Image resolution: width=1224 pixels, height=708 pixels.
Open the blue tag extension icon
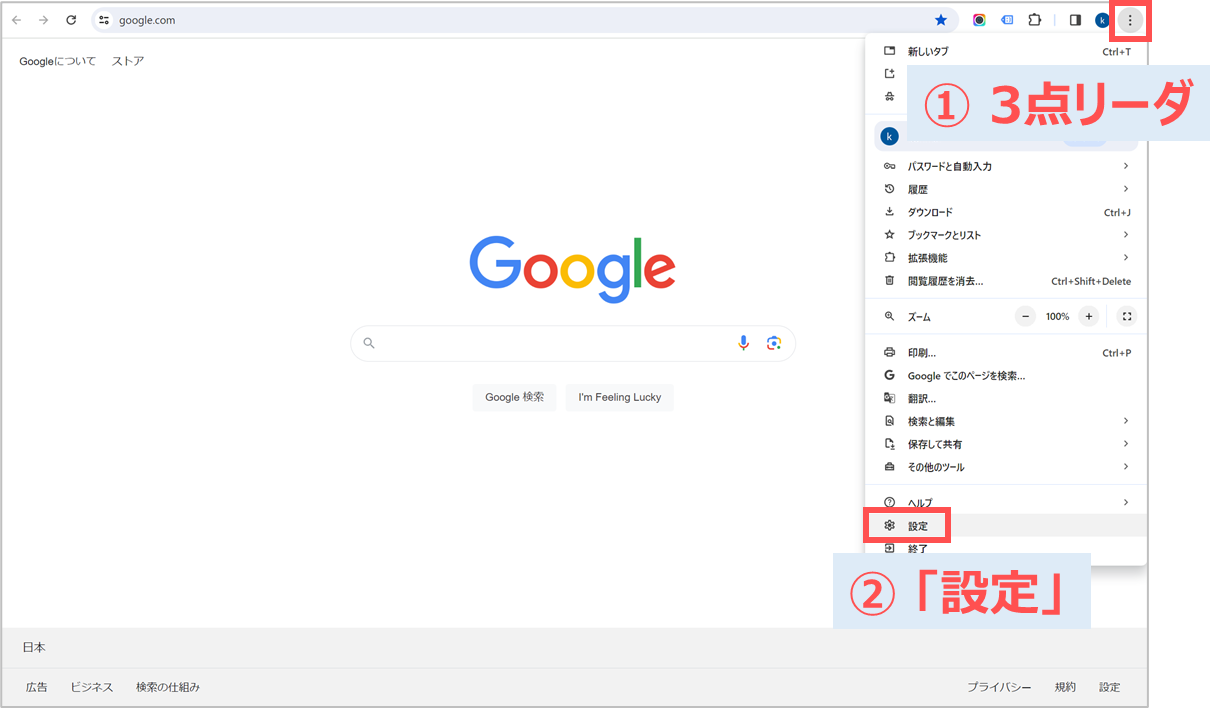tap(1007, 20)
